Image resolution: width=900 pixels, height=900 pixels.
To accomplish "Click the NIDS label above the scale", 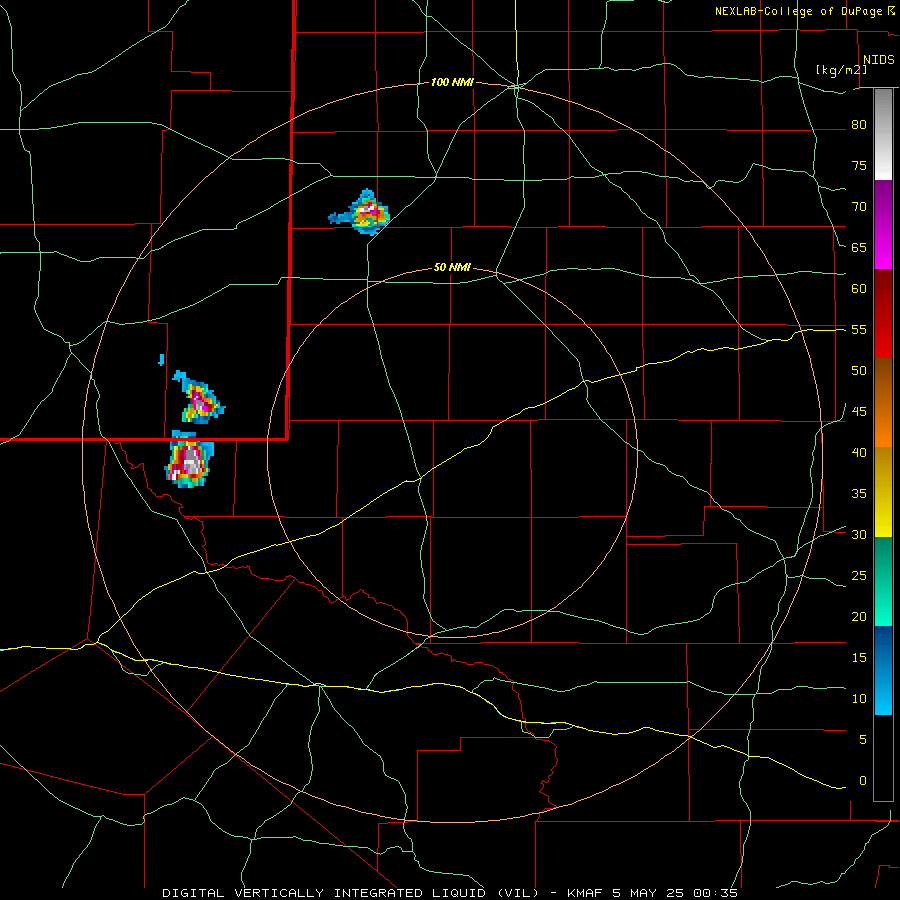I will point(878,60).
